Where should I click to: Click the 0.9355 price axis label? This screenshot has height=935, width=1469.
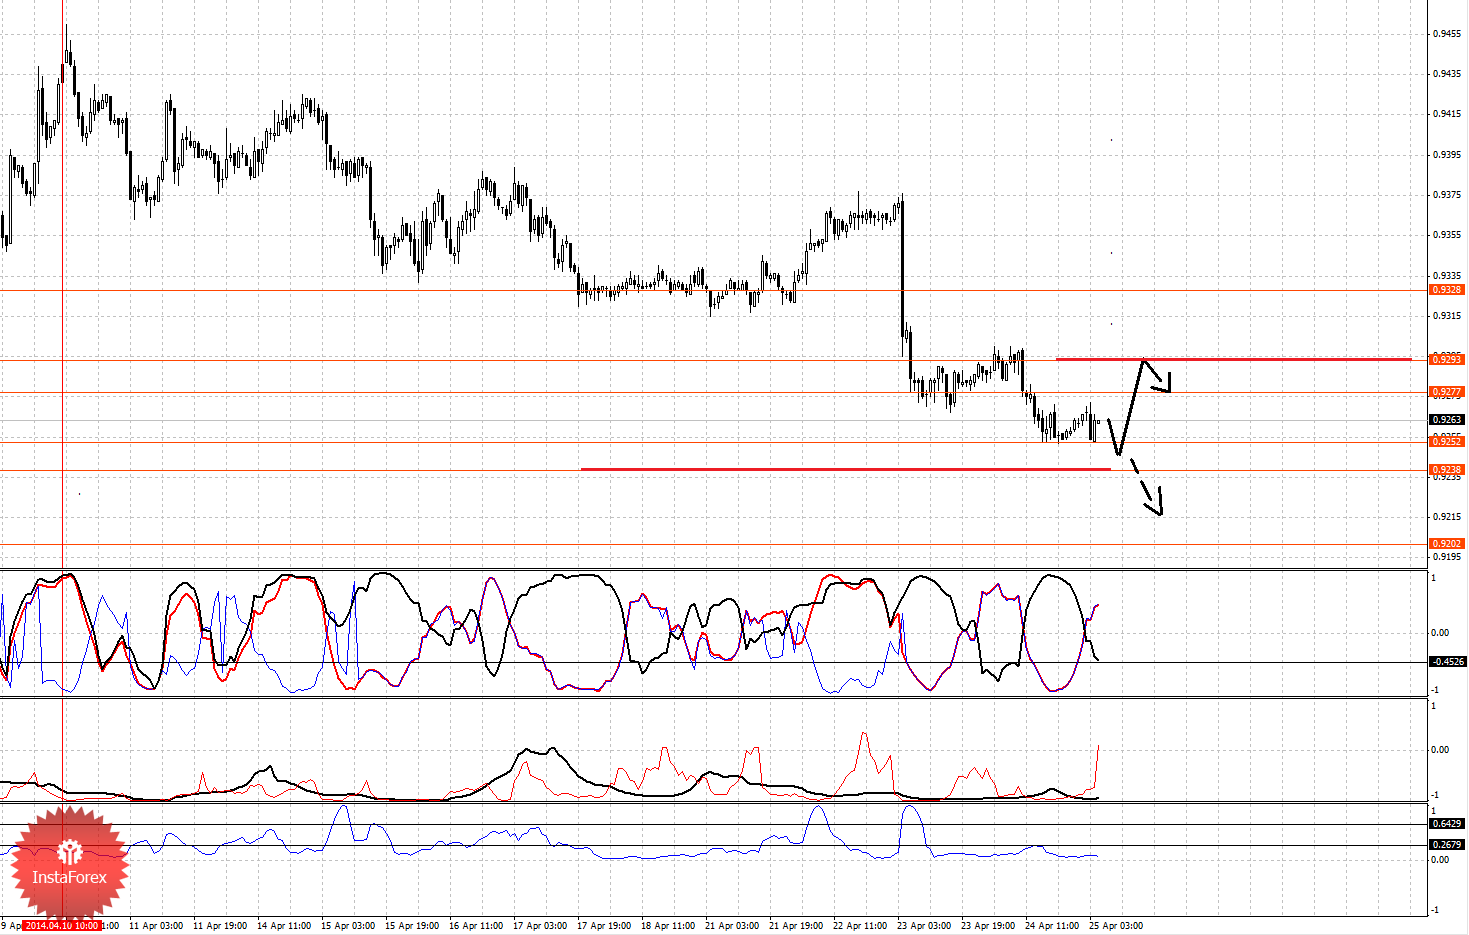(1447, 235)
